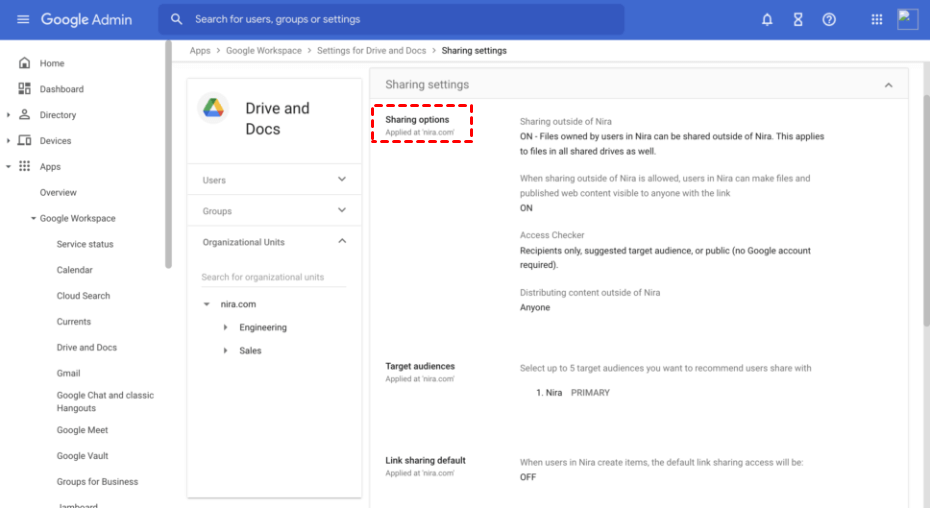930x508 pixels.
Task: Expand the Groups dropdown chevron
Action: point(342,211)
